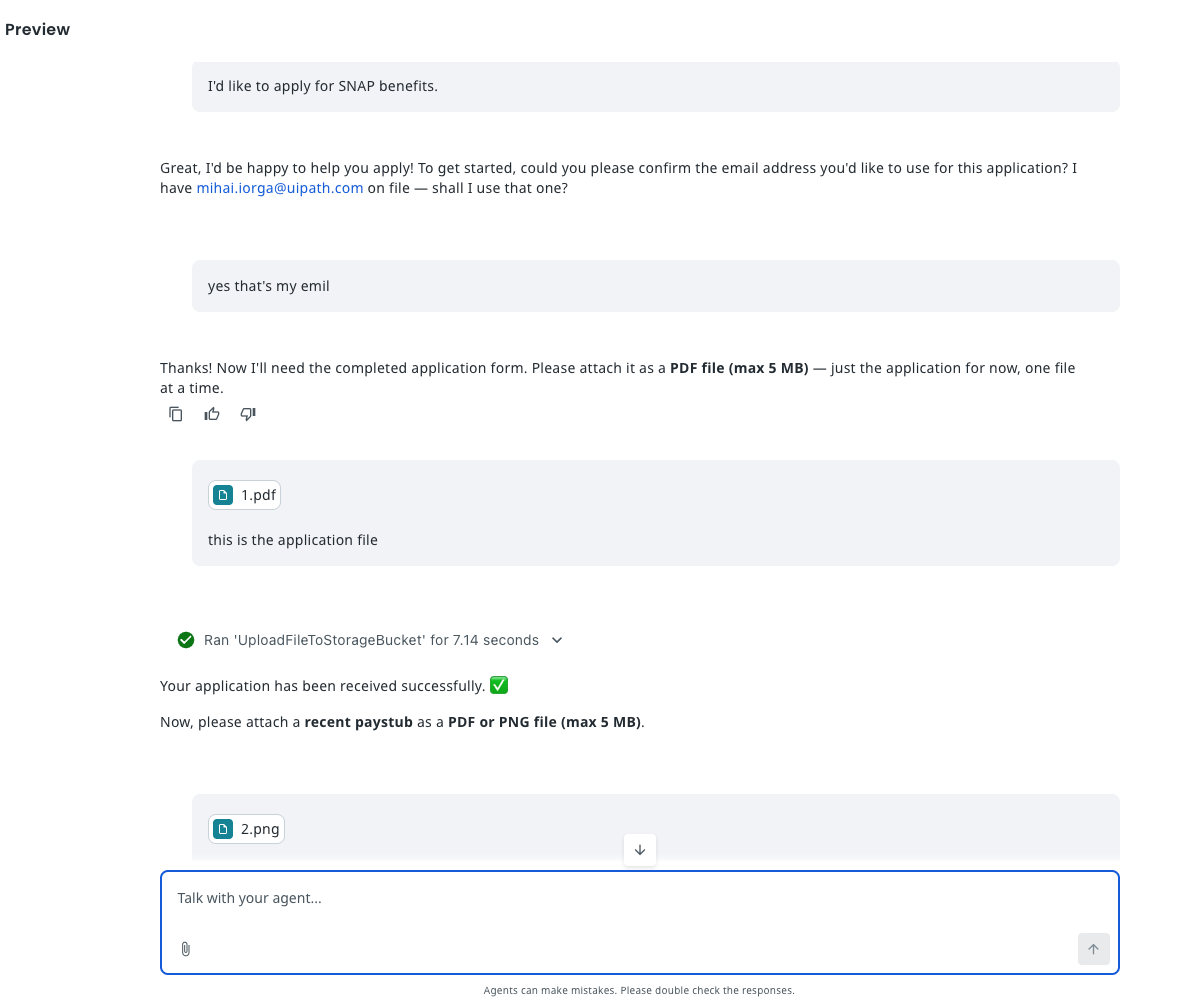The image size is (1188, 1003).
Task: Give thumbs up to the agent response
Action: pyautogui.click(x=212, y=414)
